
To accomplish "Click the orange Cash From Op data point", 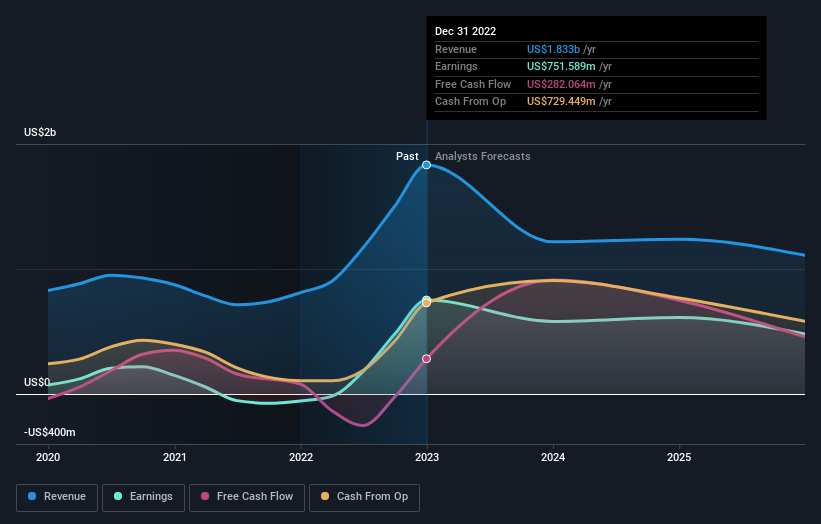I will 427,303.
